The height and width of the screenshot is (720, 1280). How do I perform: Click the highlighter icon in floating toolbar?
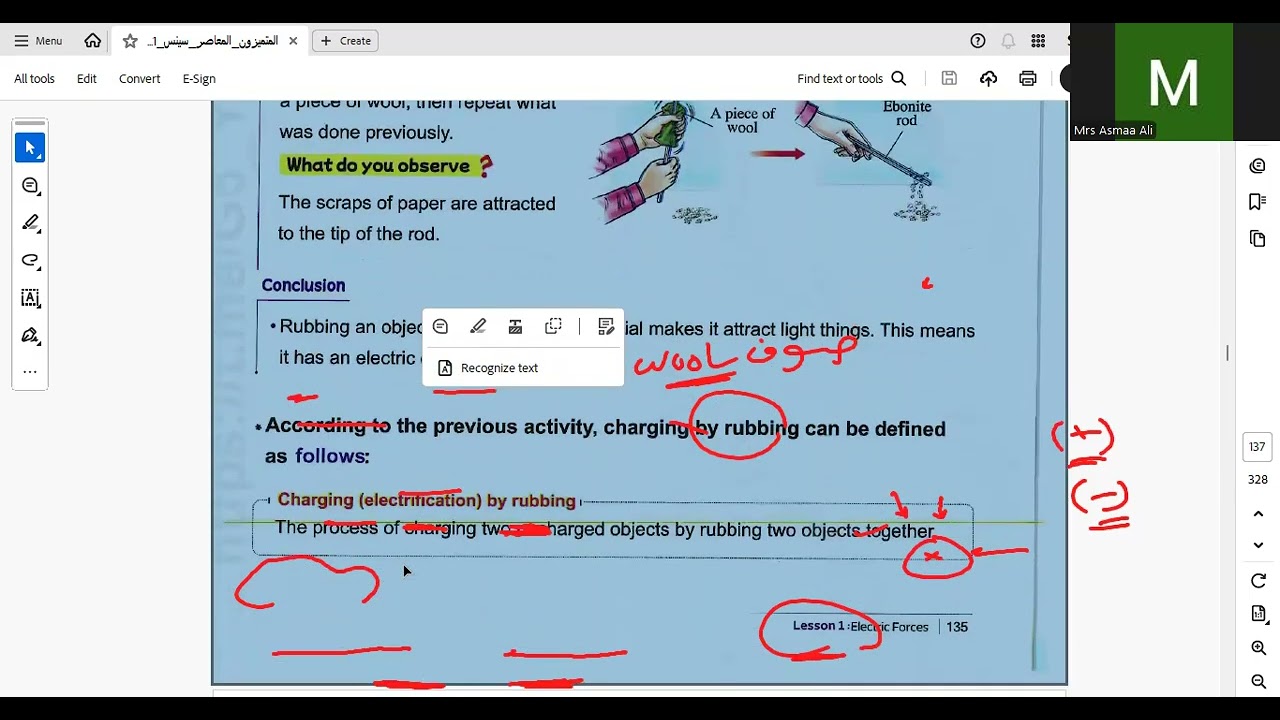478,327
